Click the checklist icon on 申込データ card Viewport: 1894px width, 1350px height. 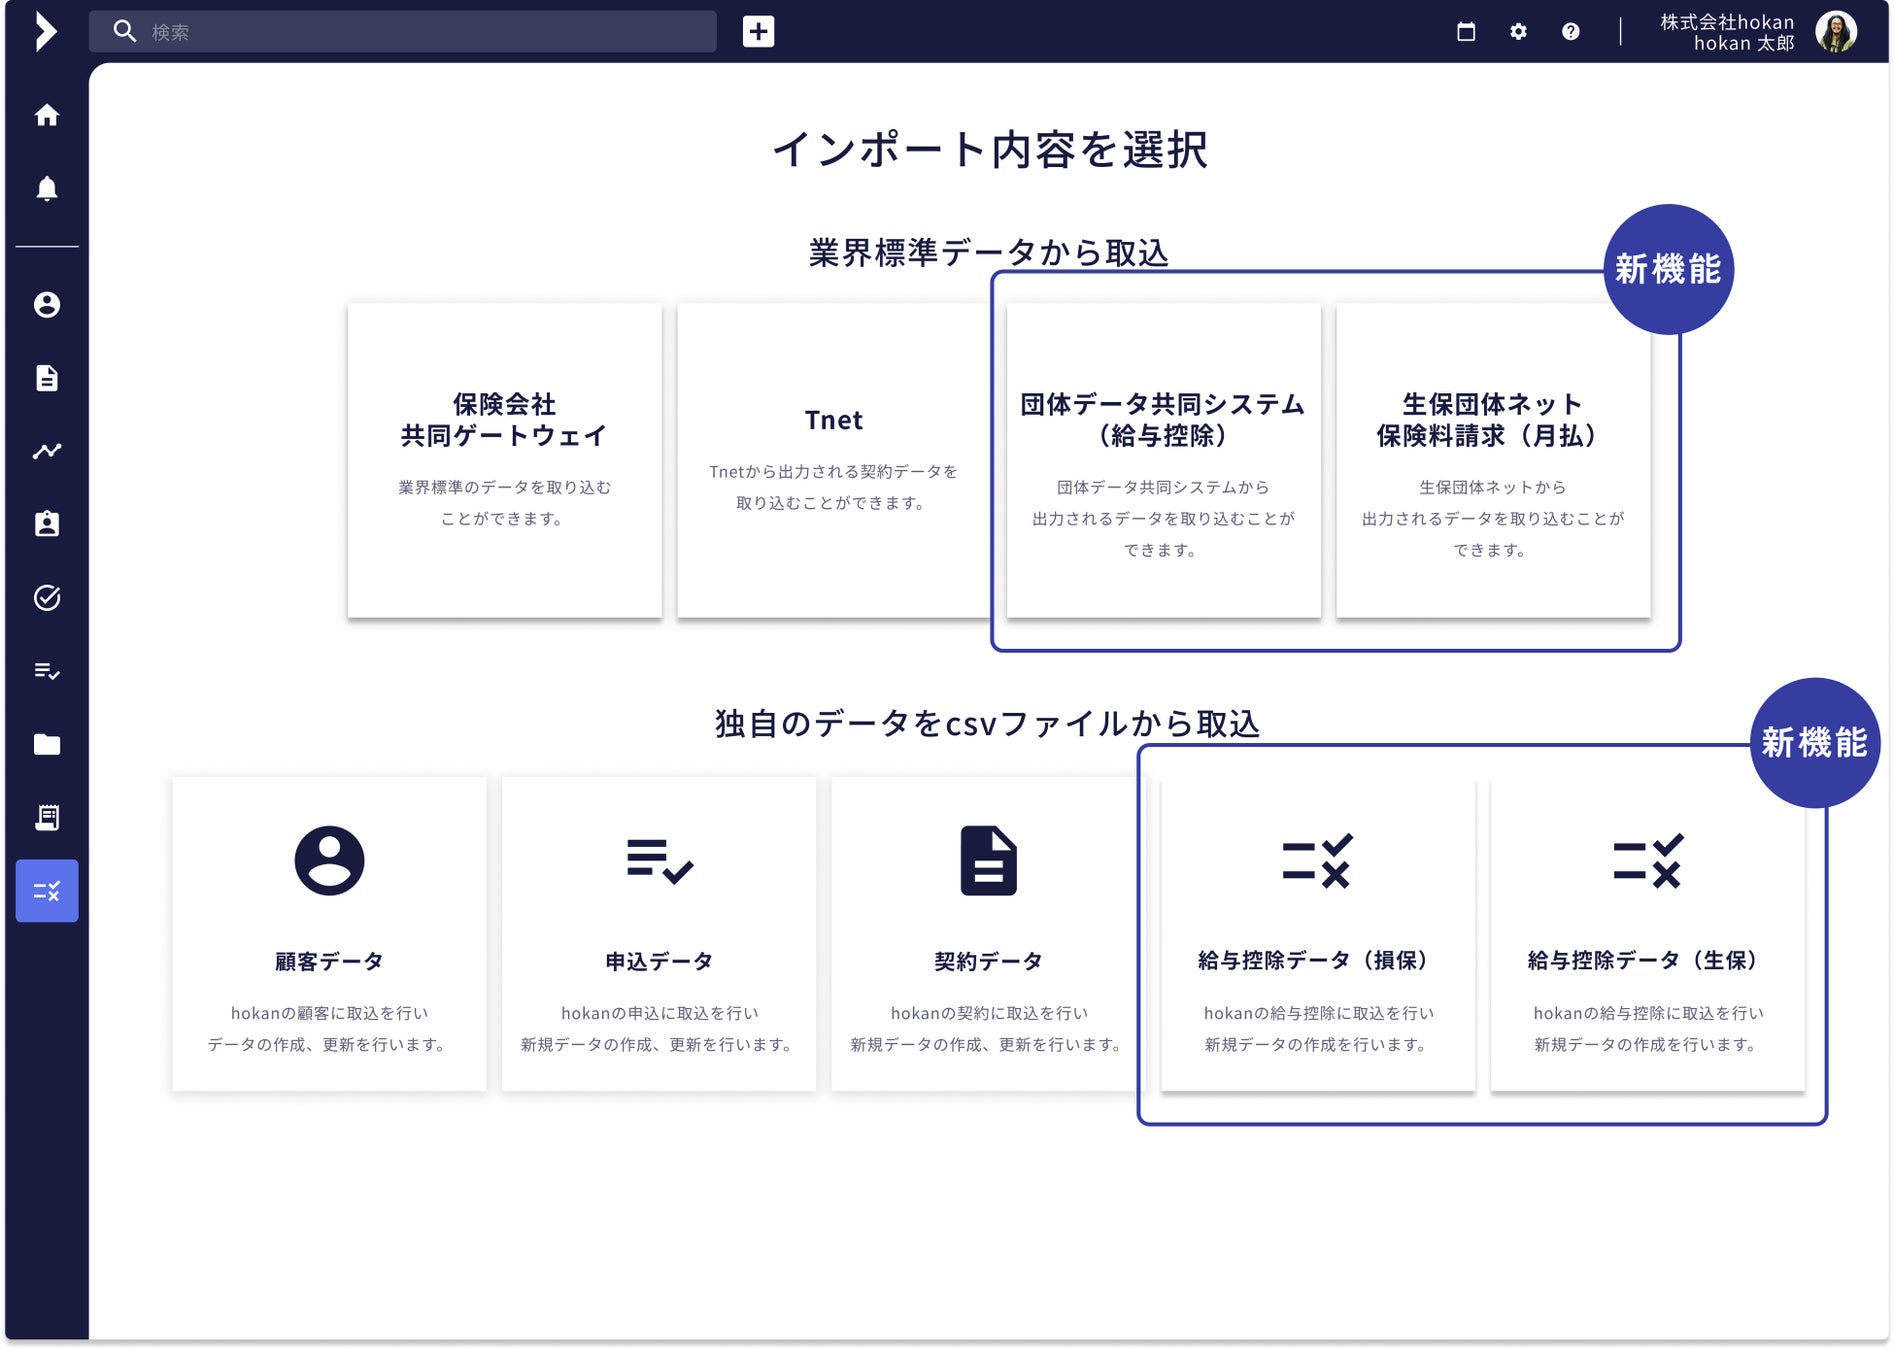[659, 861]
